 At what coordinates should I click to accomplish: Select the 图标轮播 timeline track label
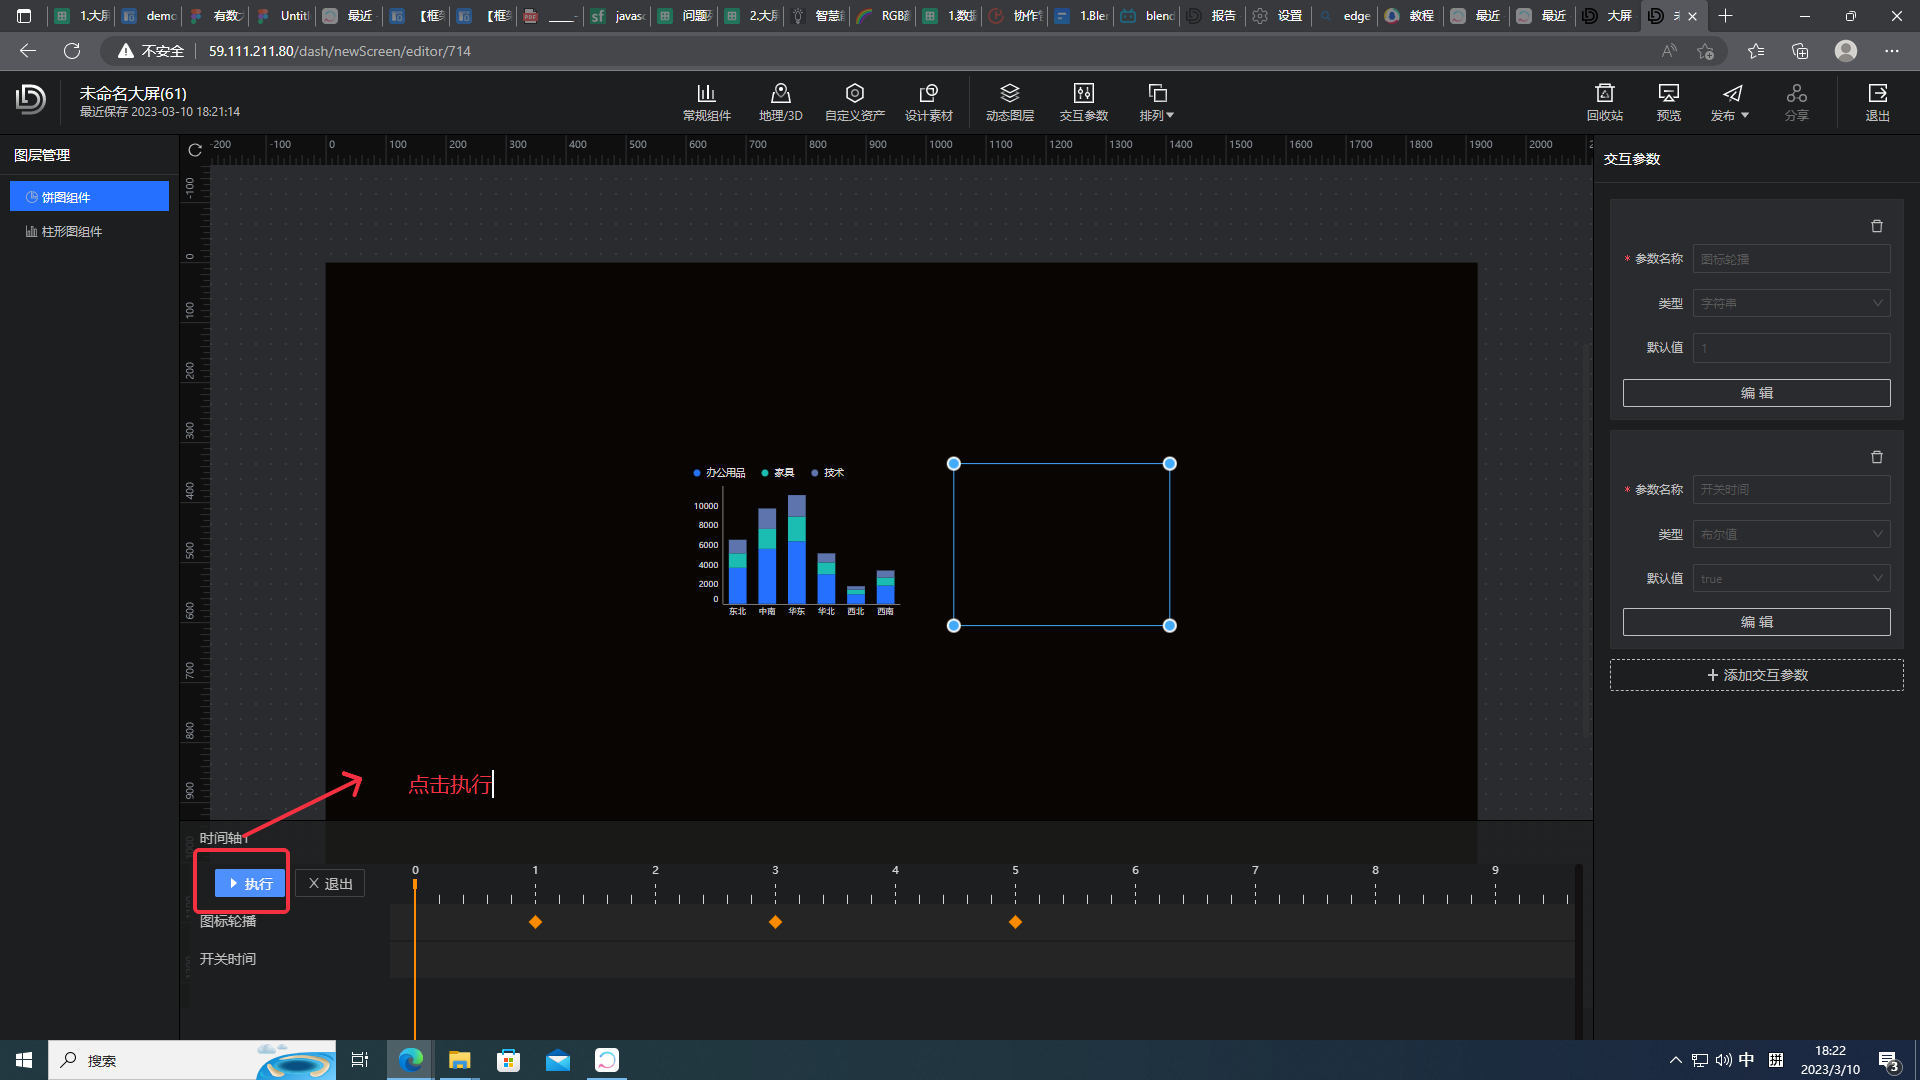[x=228, y=921]
